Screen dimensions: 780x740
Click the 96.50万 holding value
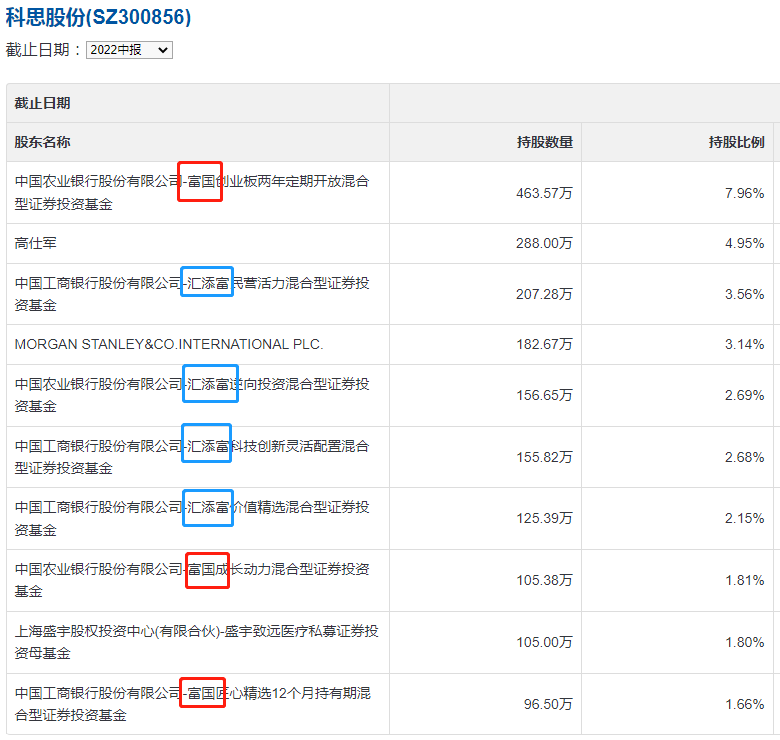[548, 704]
